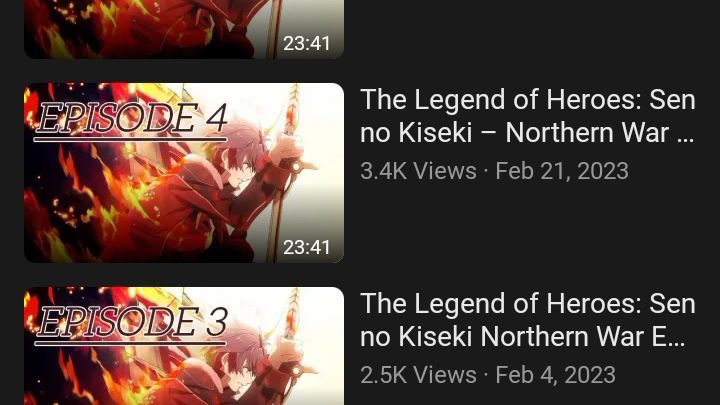Click the Feb 21, 2023 upload date
The height and width of the screenshot is (405, 720).
tap(562, 171)
